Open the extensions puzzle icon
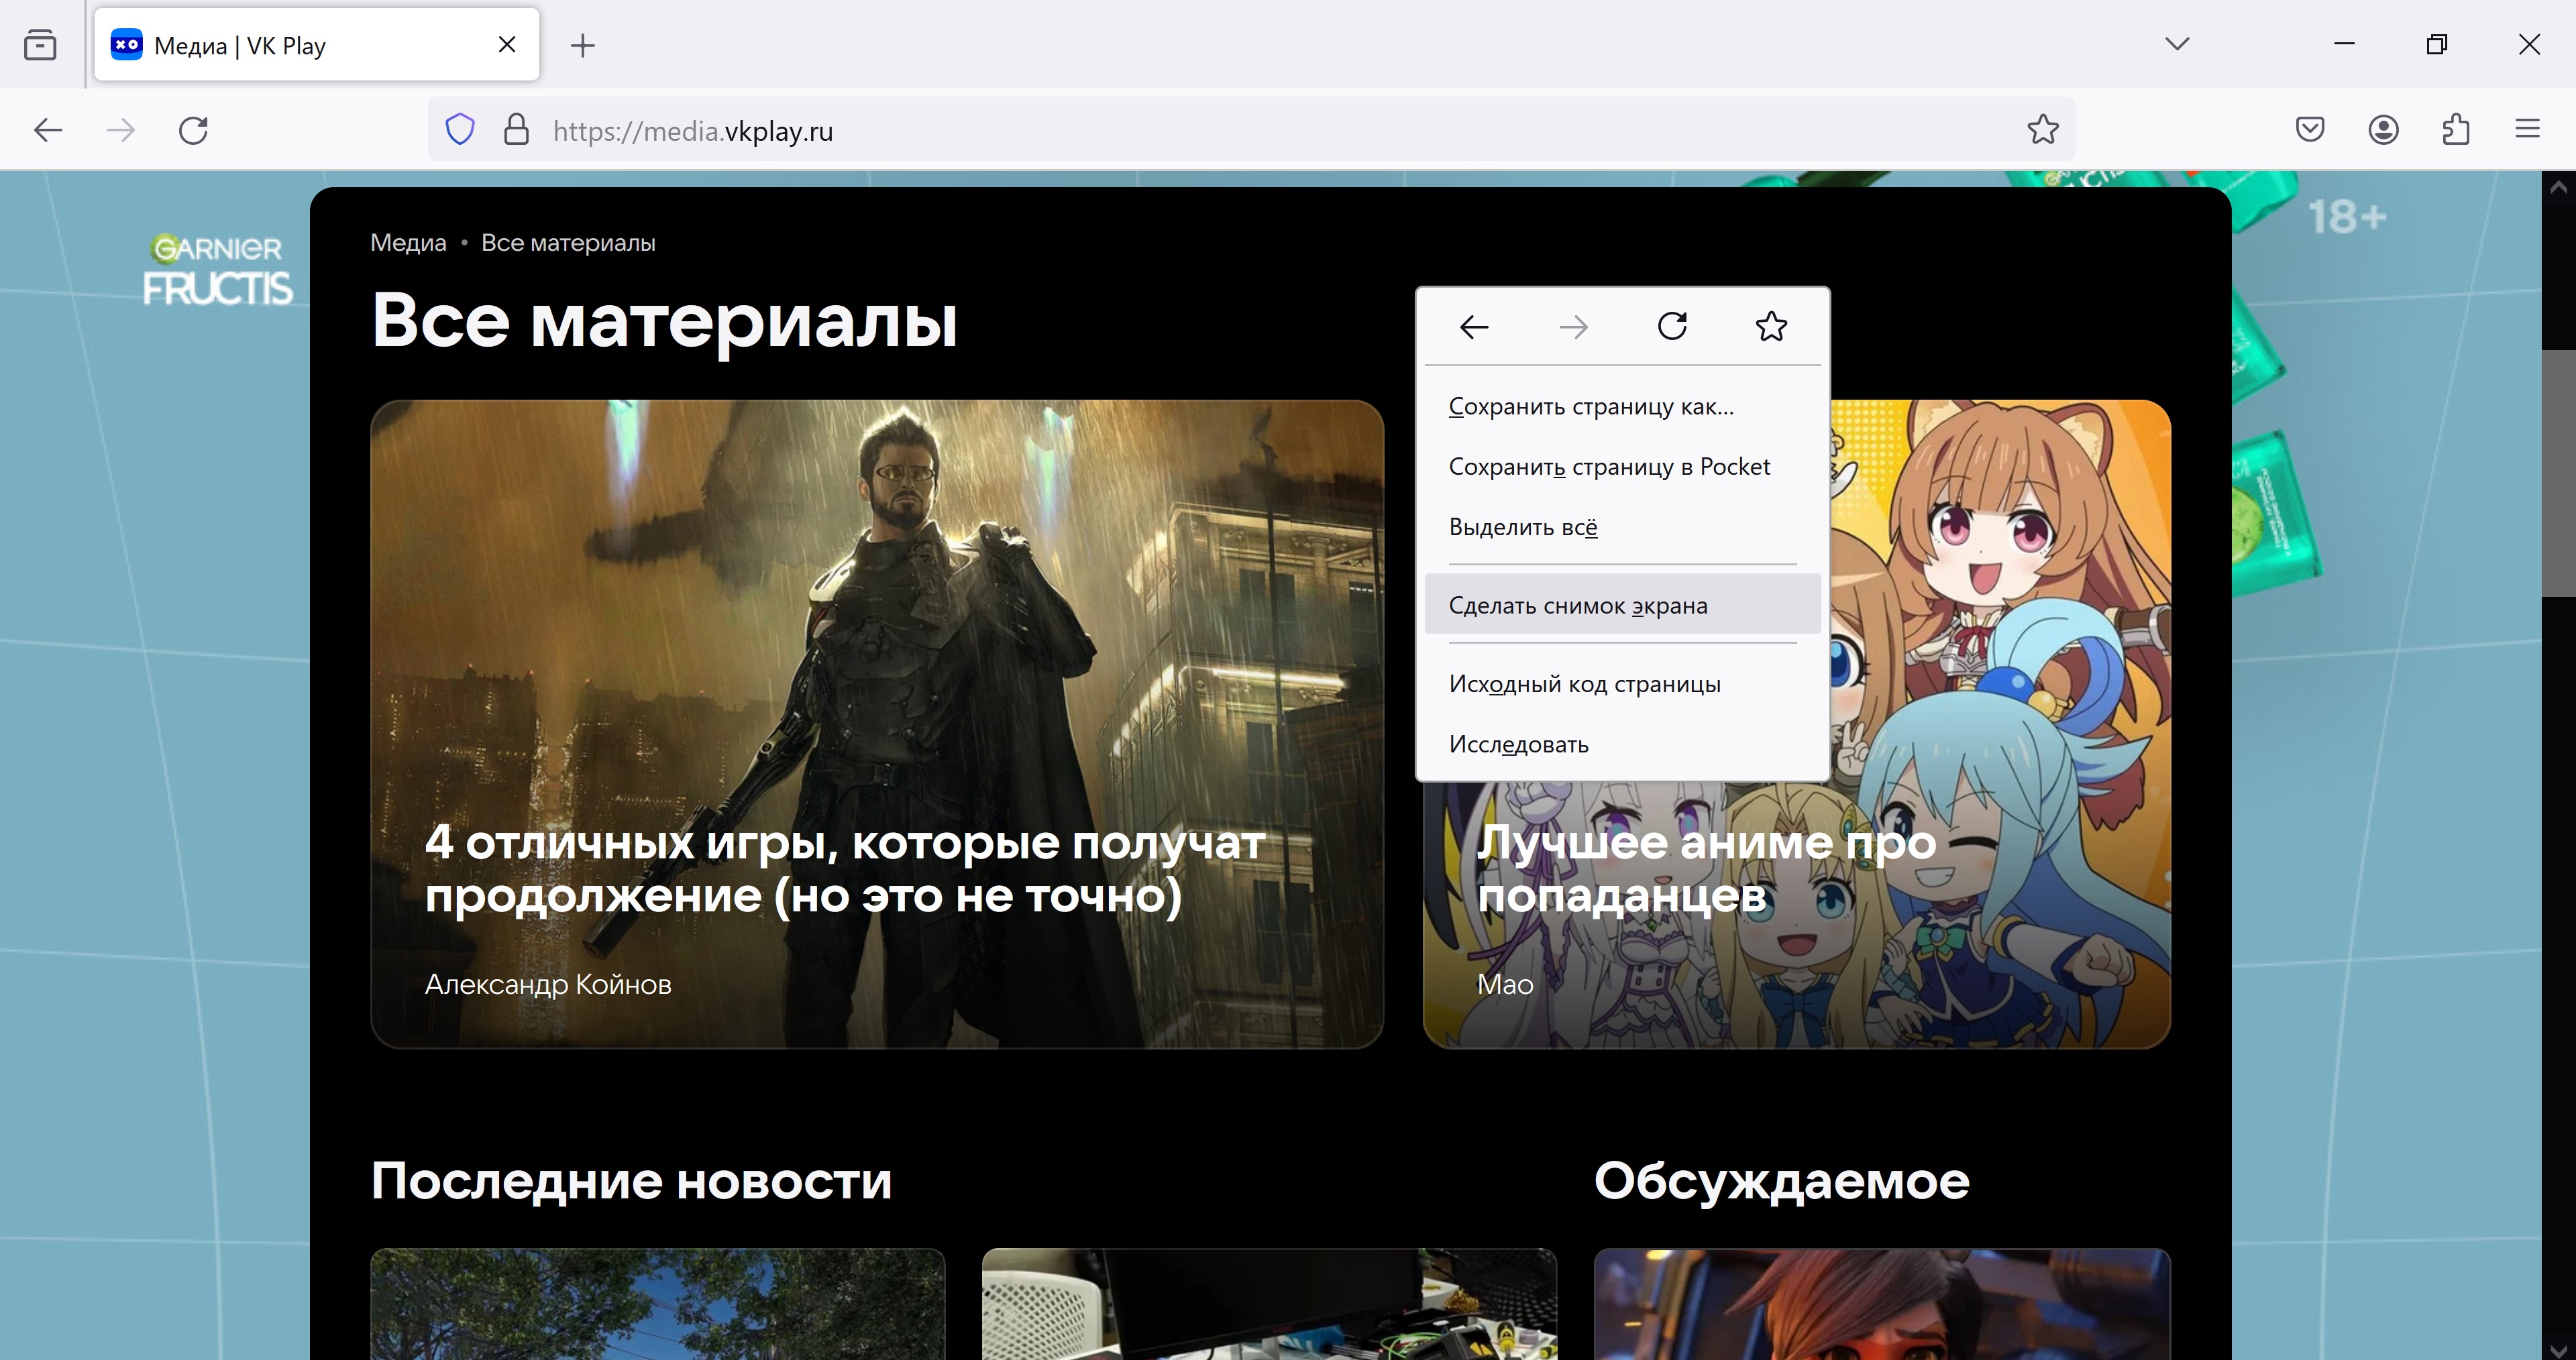This screenshot has height=1360, width=2576. (2456, 129)
